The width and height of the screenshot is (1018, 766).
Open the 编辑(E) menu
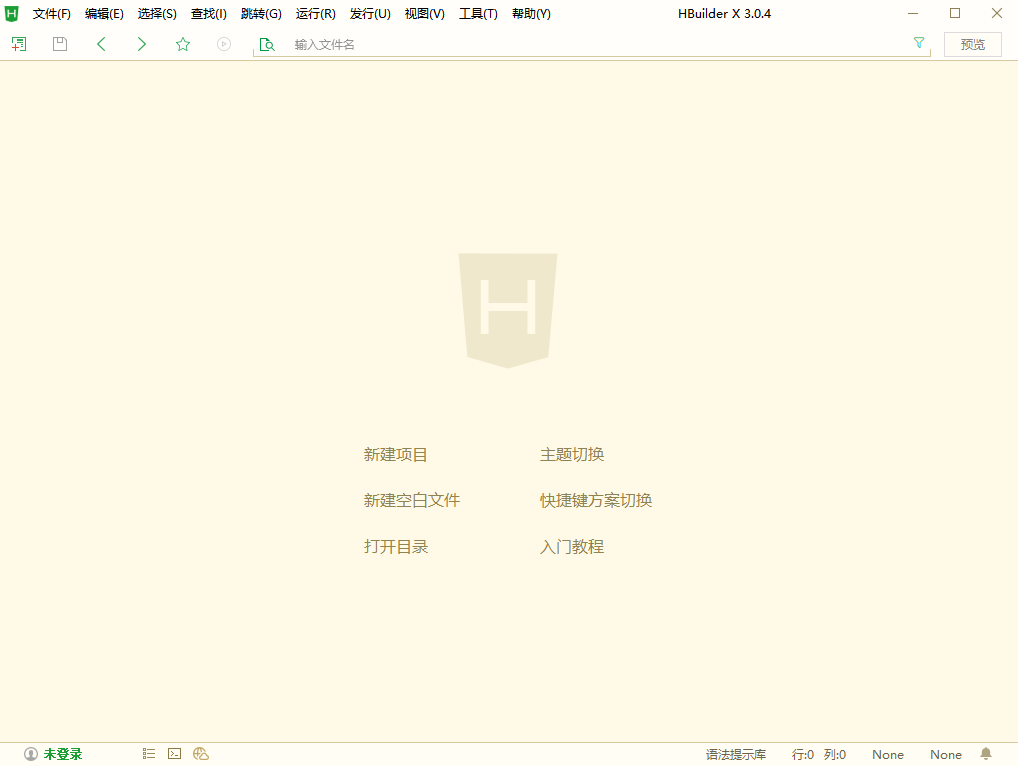(x=104, y=14)
